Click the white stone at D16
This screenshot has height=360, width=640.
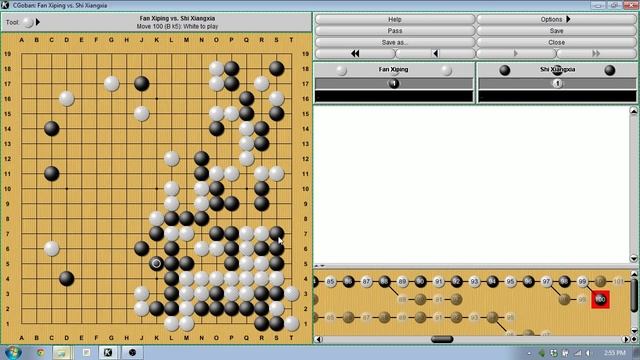[67, 99]
